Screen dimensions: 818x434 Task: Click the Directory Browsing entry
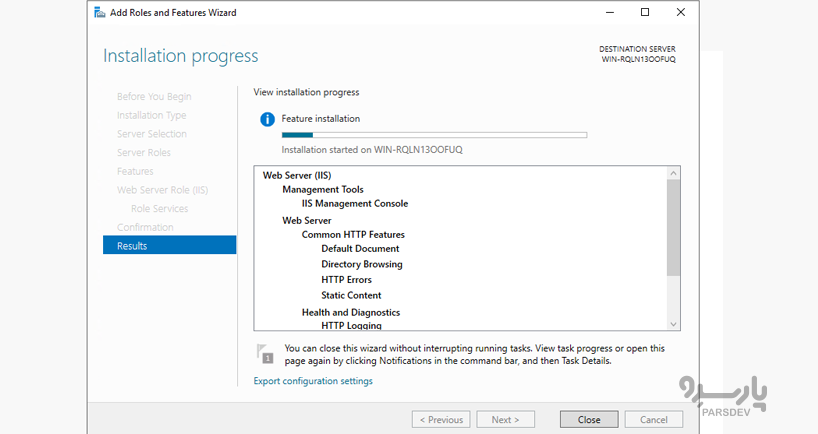tap(362, 264)
